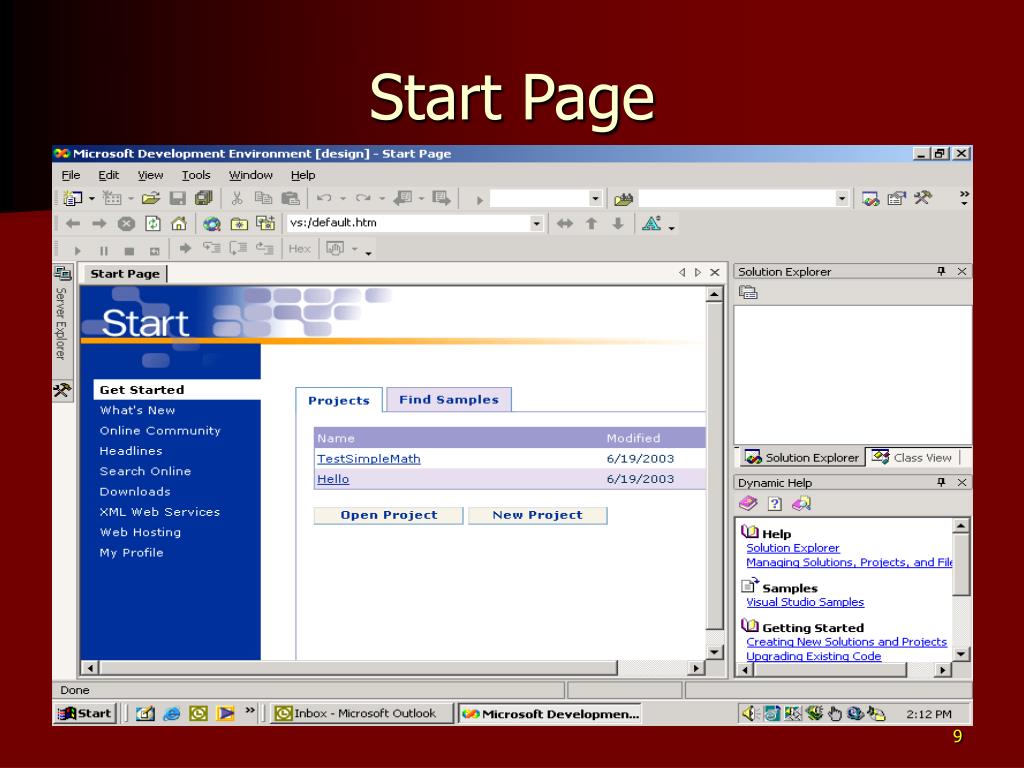Select XML Web Services sidebar link
1024x768 pixels.
coord(159,512)
